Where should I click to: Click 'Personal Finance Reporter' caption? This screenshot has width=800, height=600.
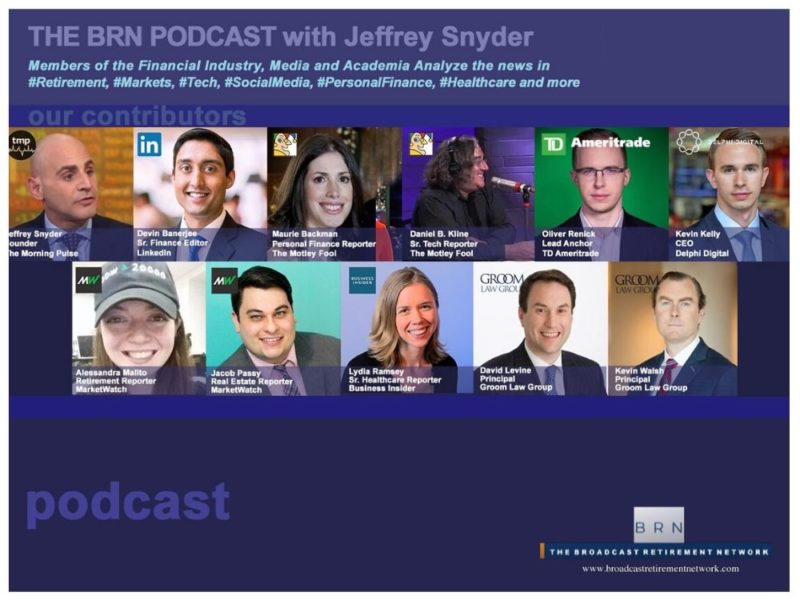324,244
